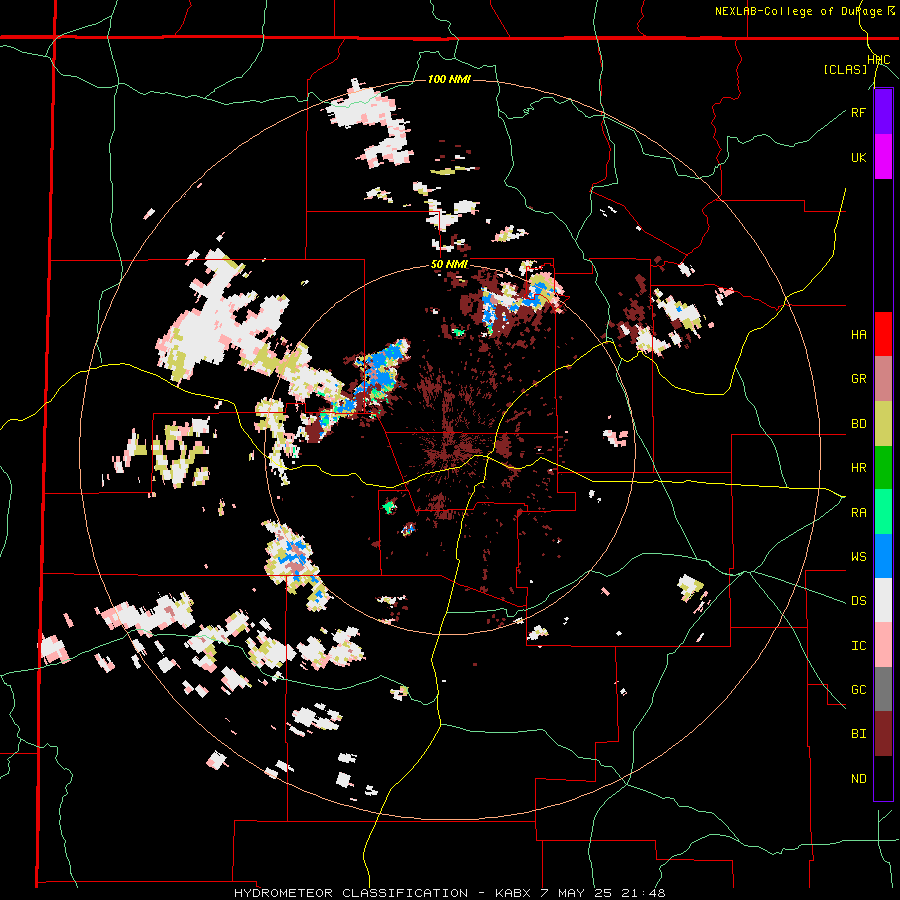Click the 100 NMI range ring label

(x=449, y=79)
